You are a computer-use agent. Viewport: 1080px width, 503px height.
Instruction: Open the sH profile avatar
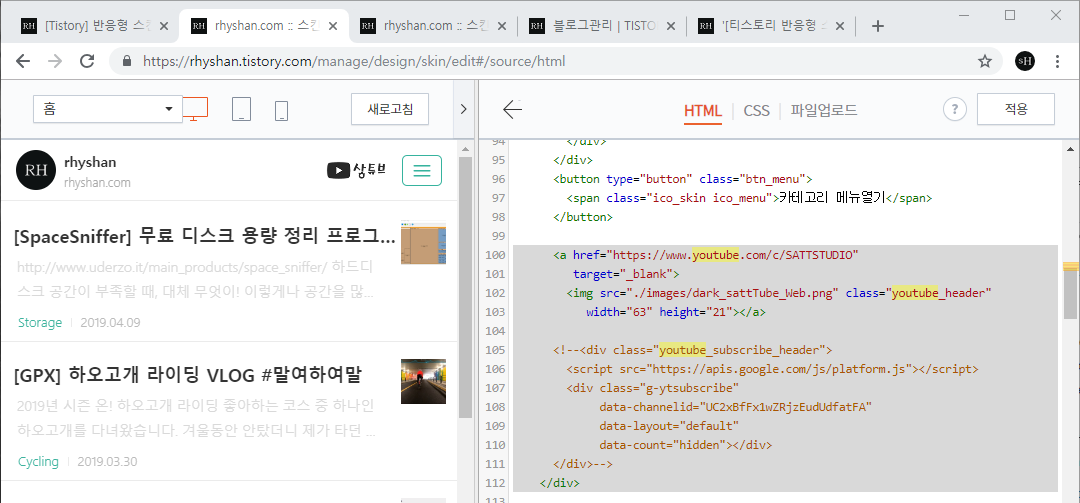click(x=1024, y=61)
